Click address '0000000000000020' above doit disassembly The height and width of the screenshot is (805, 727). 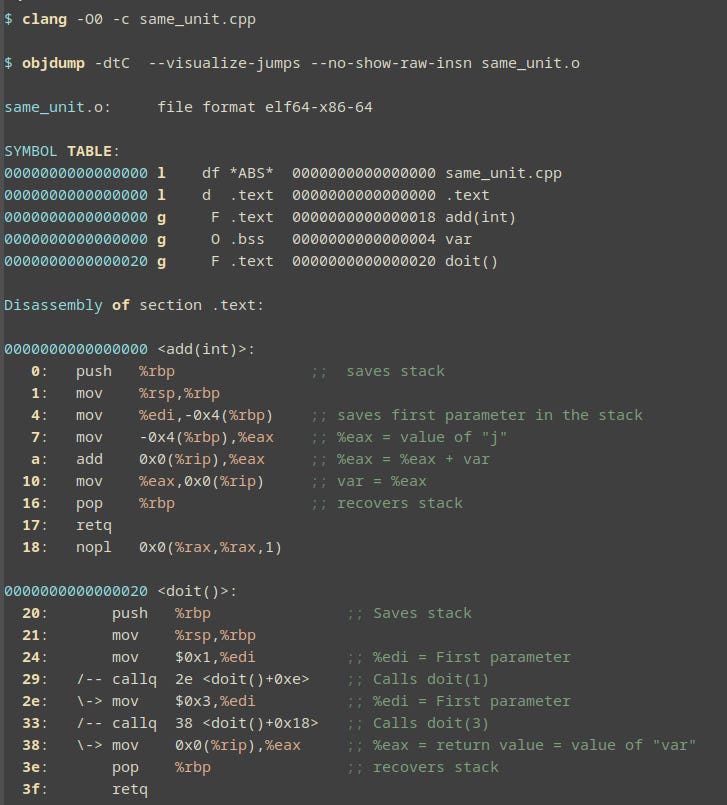click(x=76, y=591)
